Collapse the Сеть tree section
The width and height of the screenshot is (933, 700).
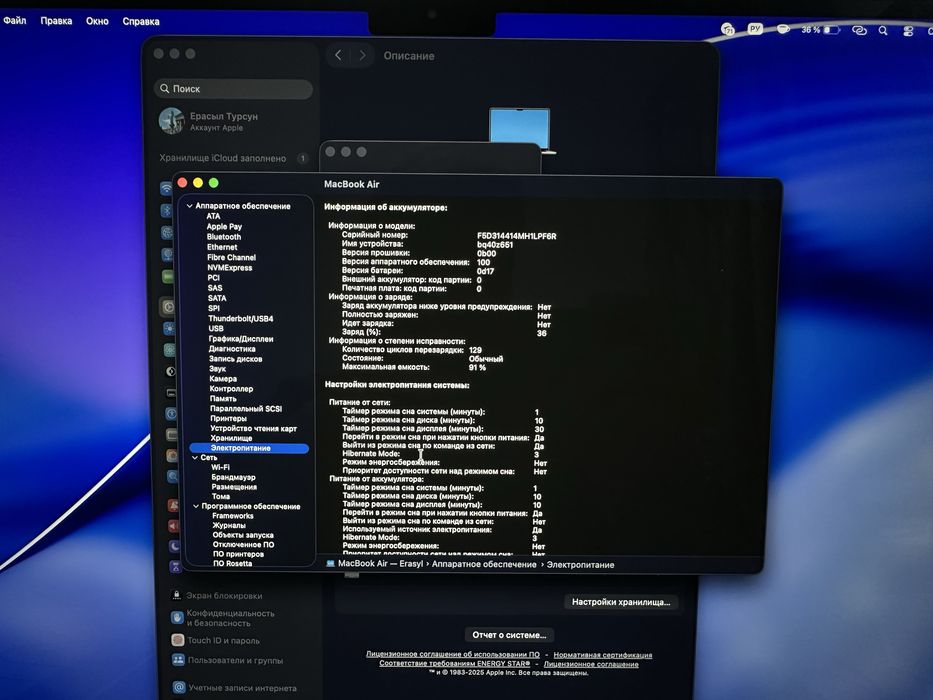pos(195,458)
